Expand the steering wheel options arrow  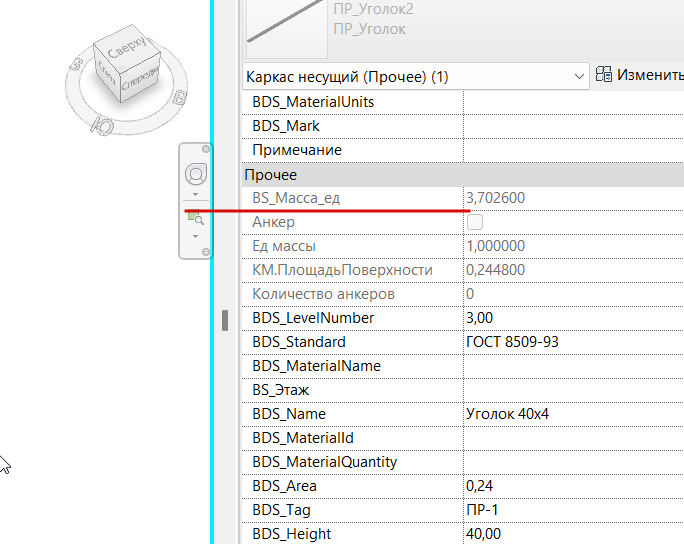(195, 195)
